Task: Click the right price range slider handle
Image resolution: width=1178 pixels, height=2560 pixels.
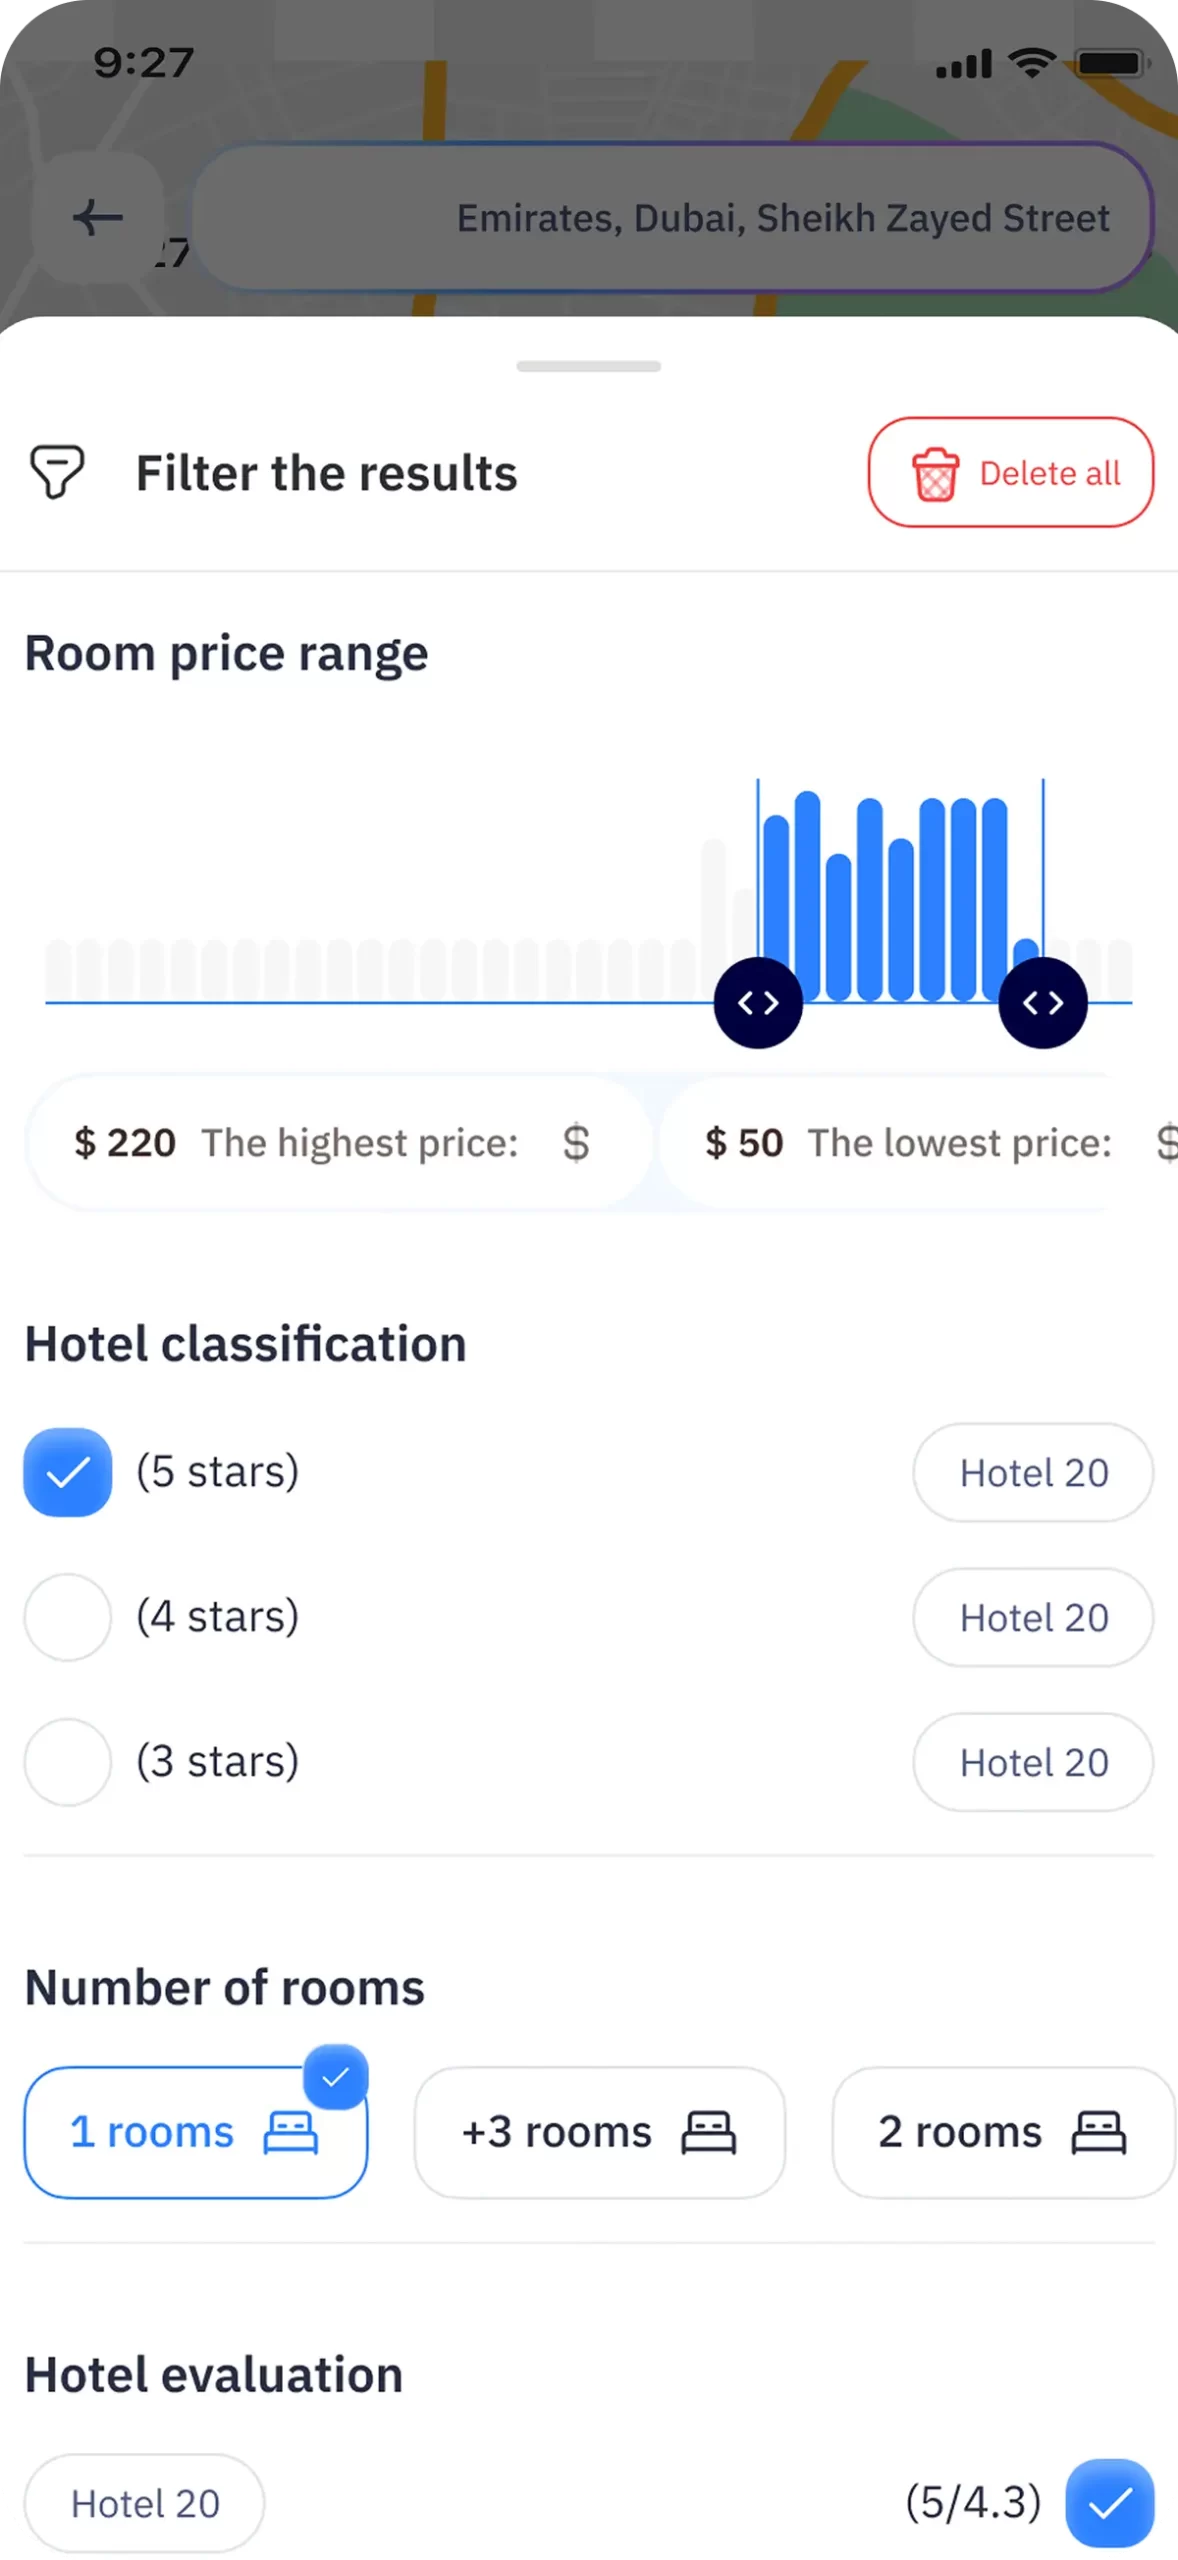Action: (1043, 1002)
